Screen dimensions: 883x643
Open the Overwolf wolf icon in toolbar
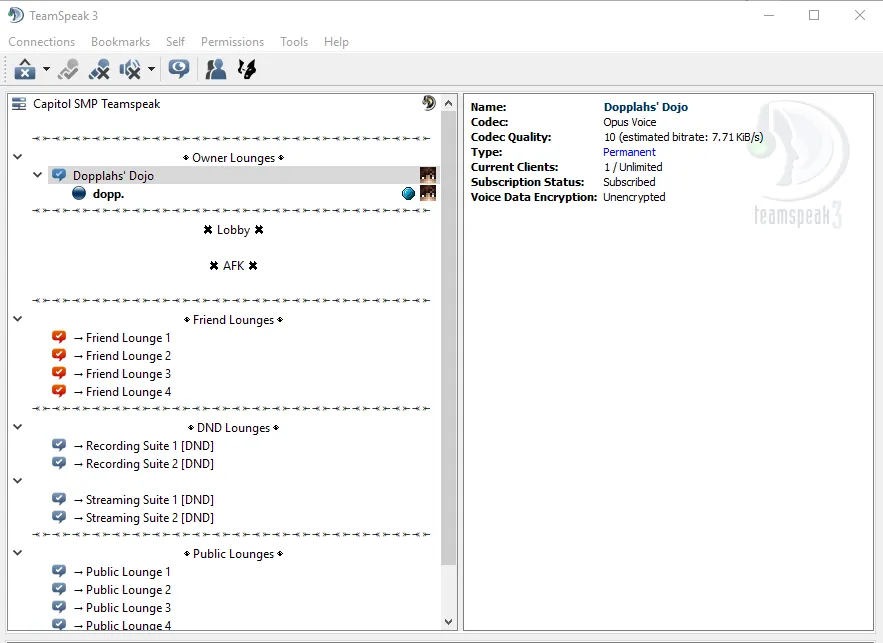tap(247, 69)
